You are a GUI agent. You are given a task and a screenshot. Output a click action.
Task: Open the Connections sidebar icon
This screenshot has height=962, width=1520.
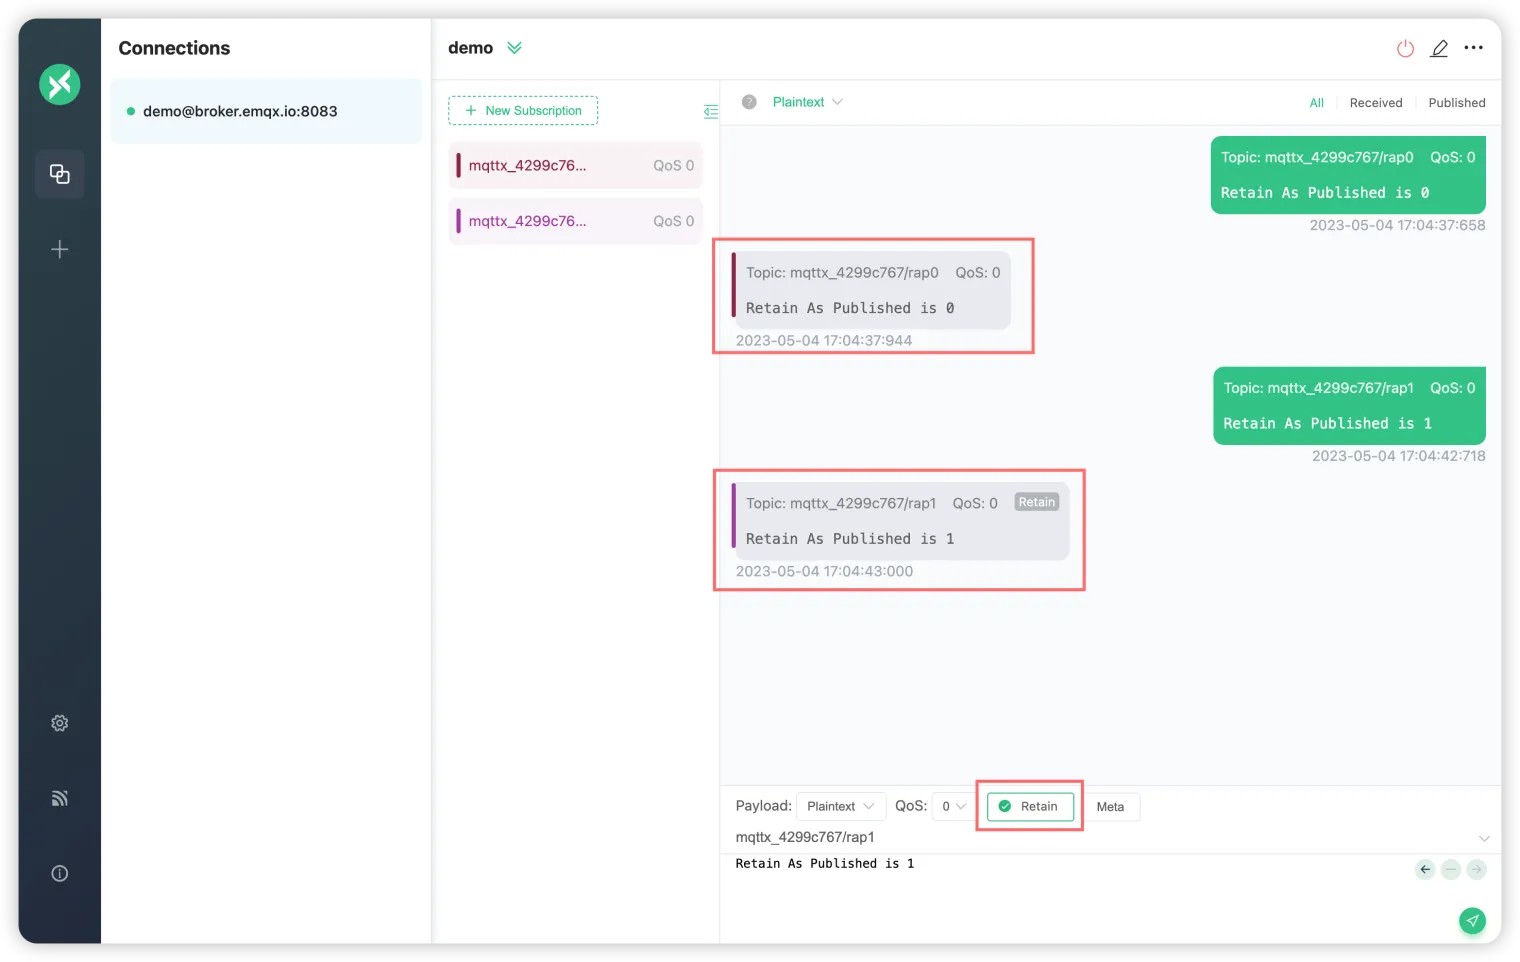point(60,174)
